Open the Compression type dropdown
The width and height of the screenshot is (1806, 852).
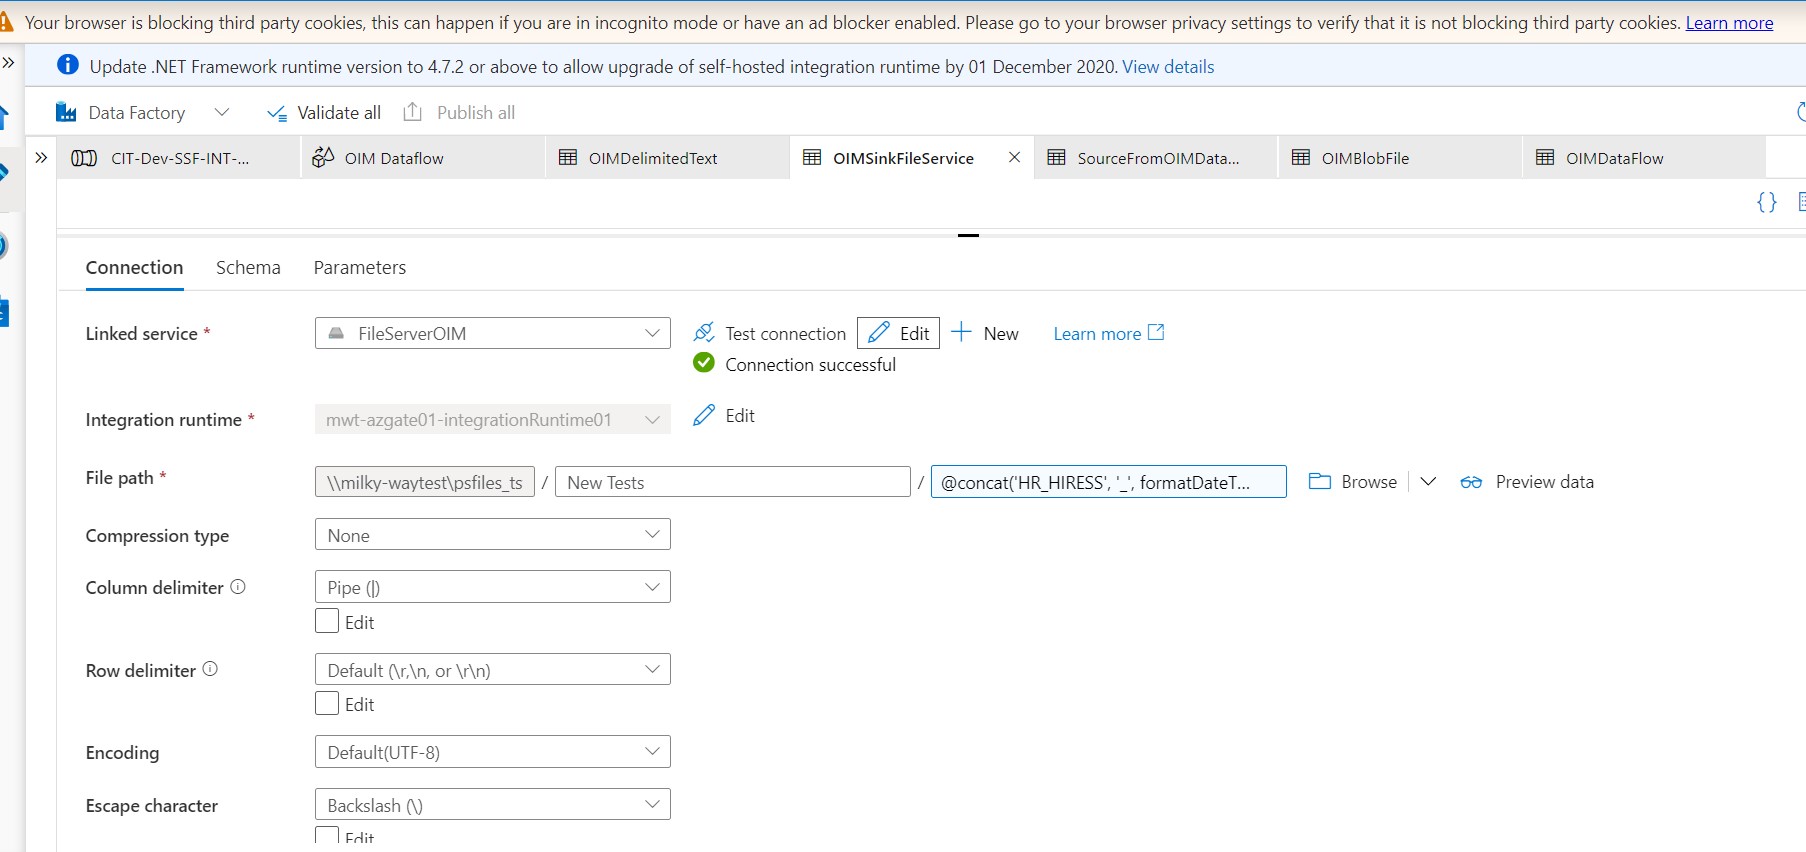point(492,535)
